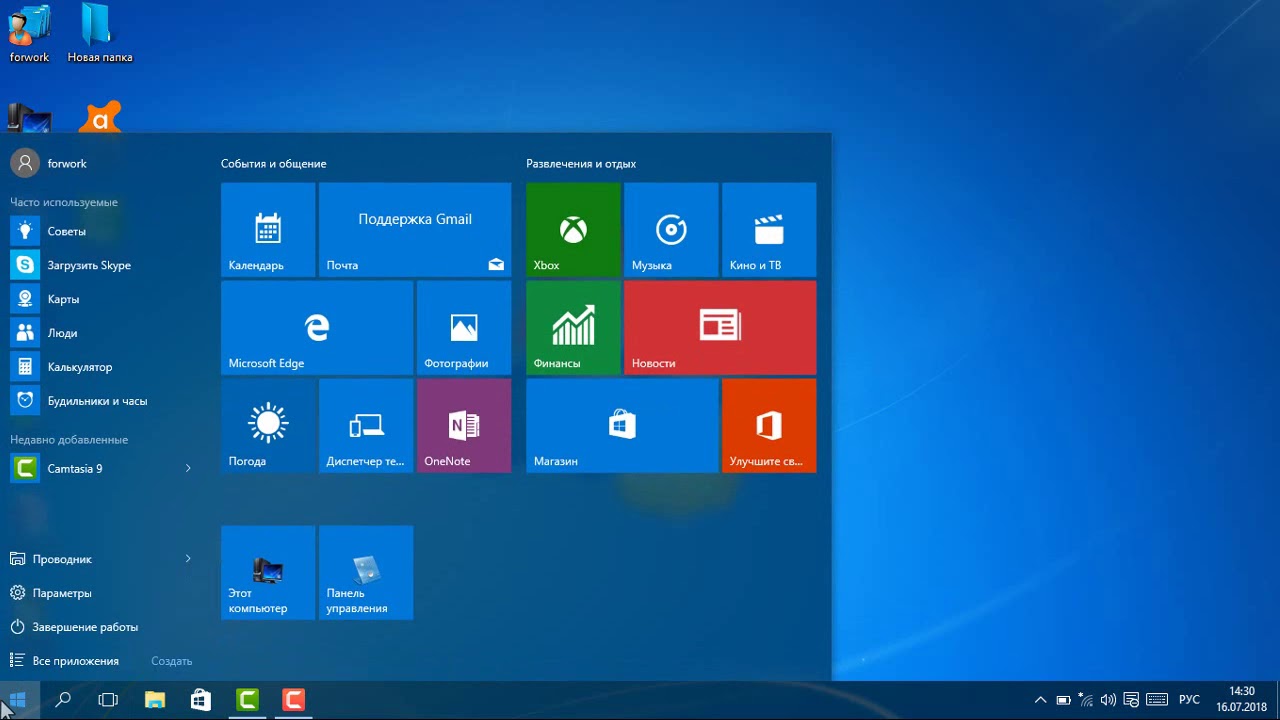Select the Avast desktop icon
Image resolution: width=1280 pixels, height=720 pixels.
[100, 116]
